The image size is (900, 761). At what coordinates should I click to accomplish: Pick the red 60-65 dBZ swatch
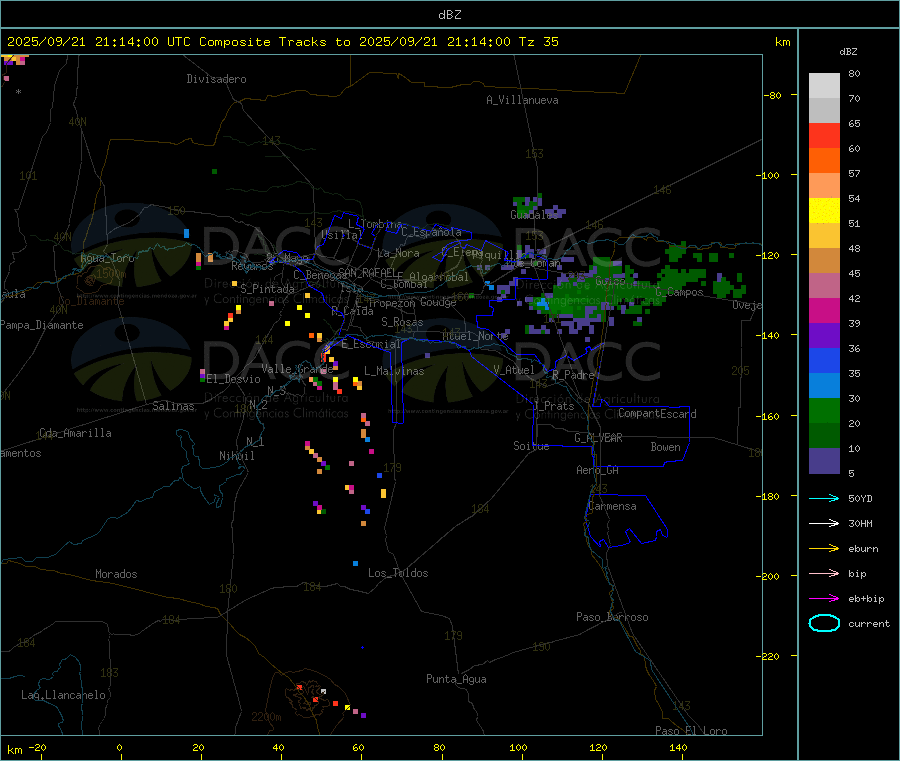pyautogui.click(x=824, y=135)
